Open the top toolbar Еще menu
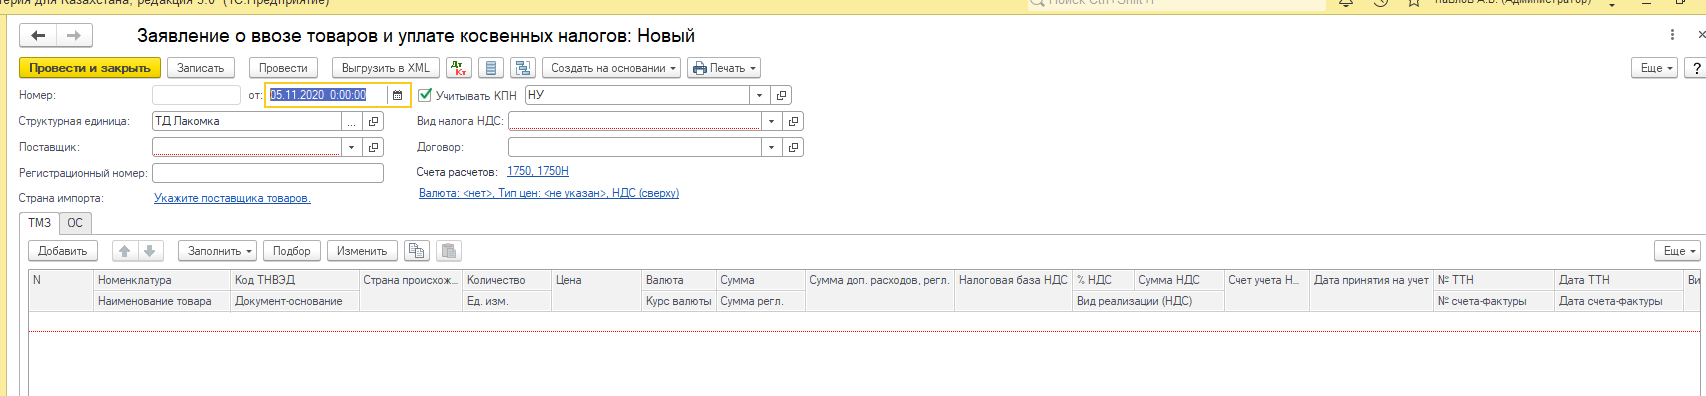 coord(1656,68)
